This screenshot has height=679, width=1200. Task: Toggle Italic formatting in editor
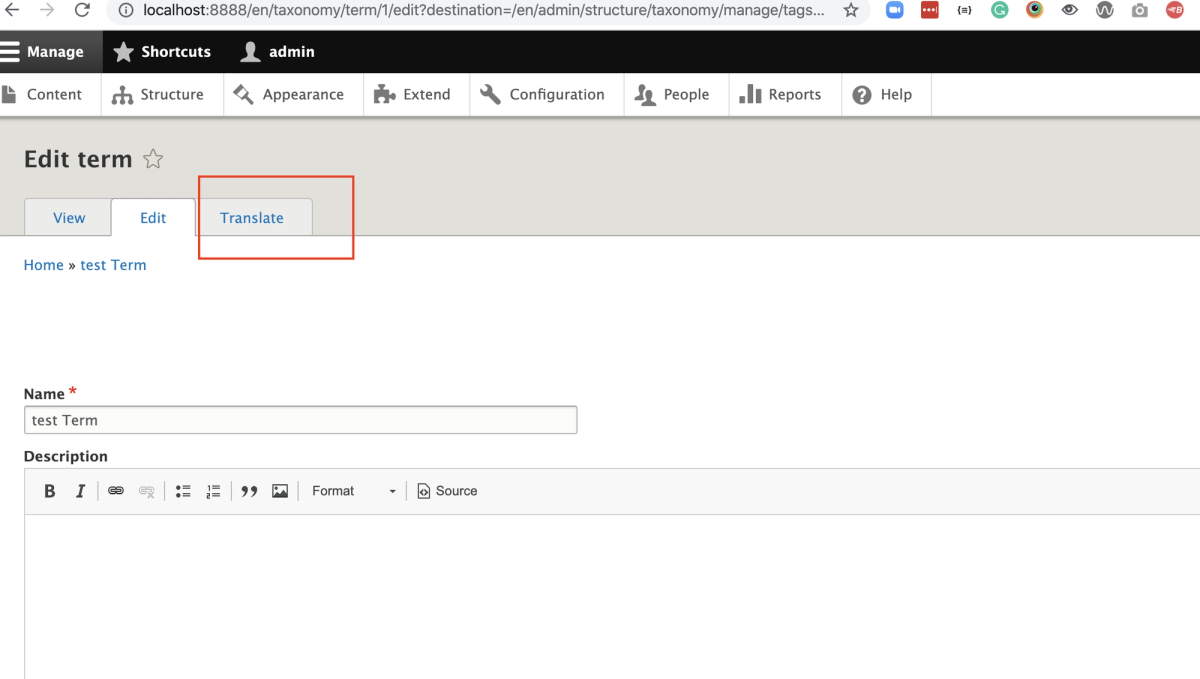(81, 491)
